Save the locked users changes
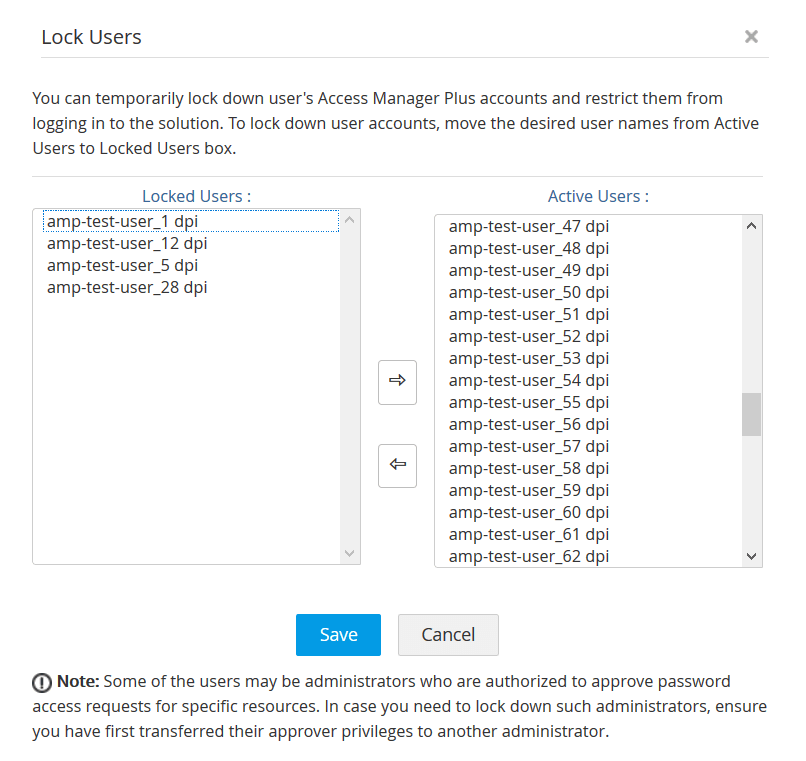Viewport: 806px width, 761px height. point(338,634)
